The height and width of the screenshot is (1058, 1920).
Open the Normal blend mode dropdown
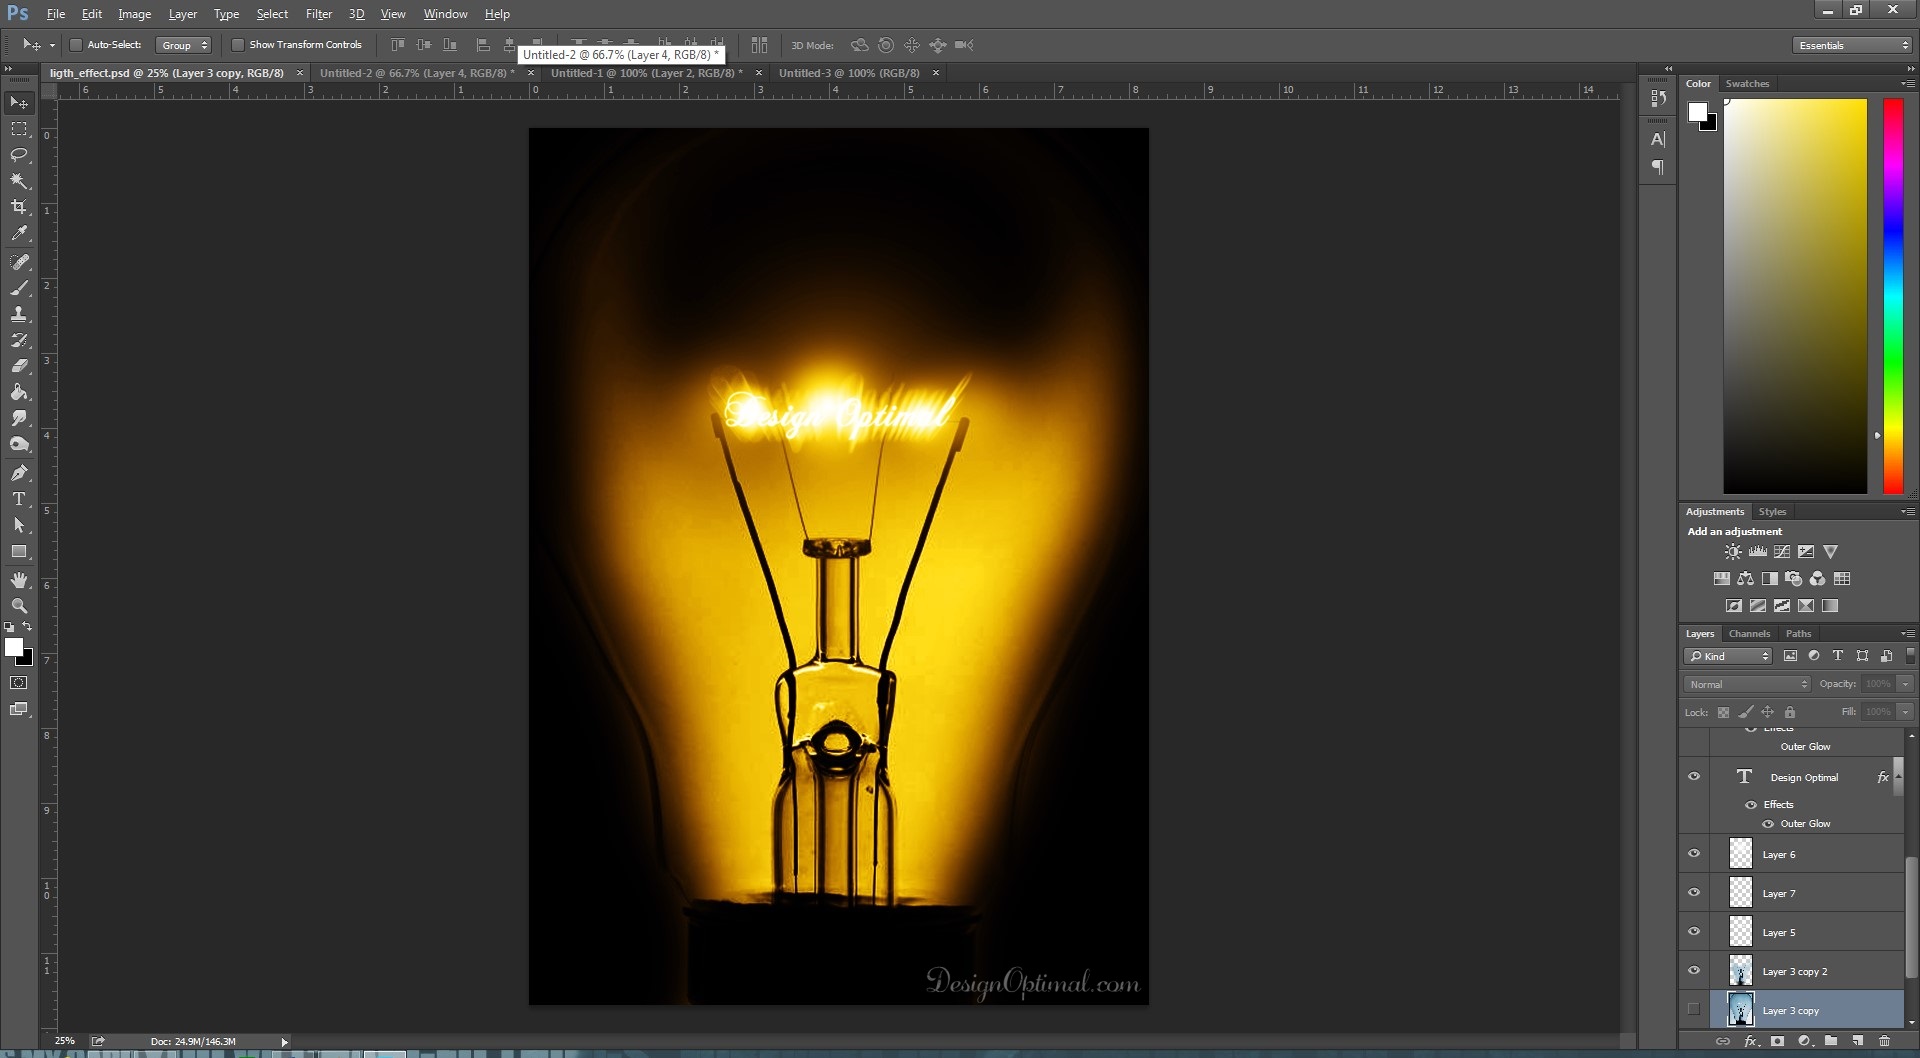pos(1748,684)
